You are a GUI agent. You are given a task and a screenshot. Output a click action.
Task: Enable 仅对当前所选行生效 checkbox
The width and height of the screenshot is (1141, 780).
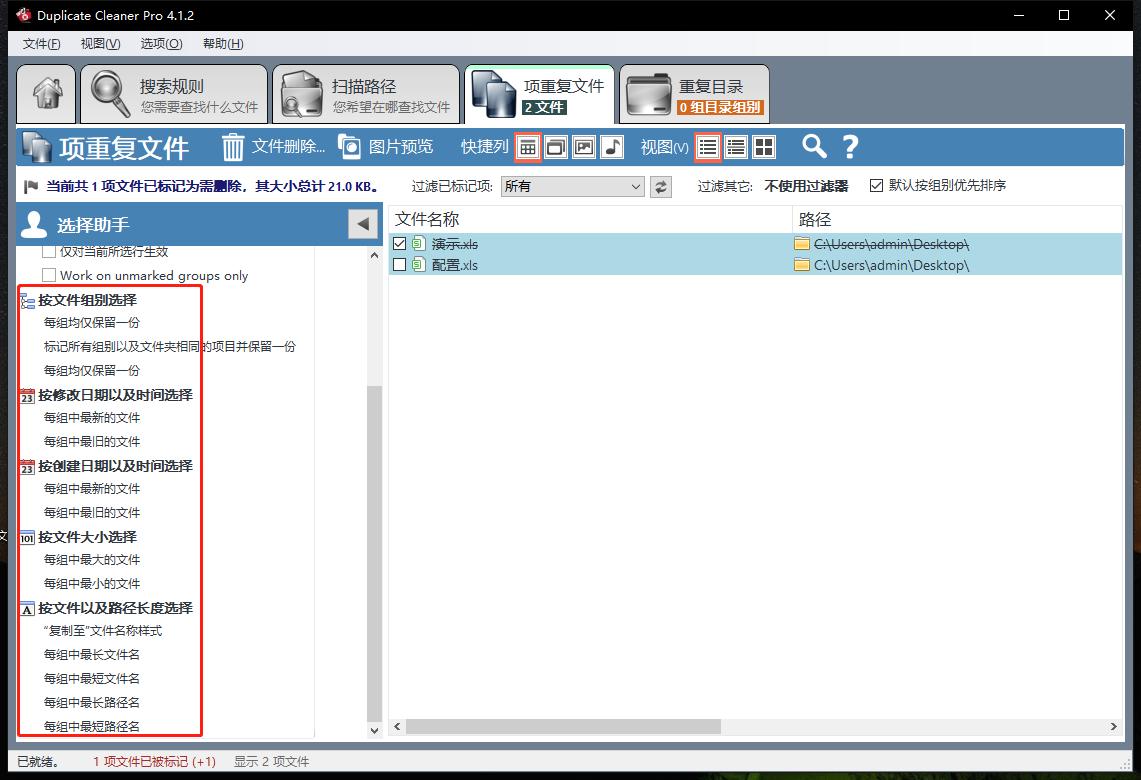pos(49,252)
